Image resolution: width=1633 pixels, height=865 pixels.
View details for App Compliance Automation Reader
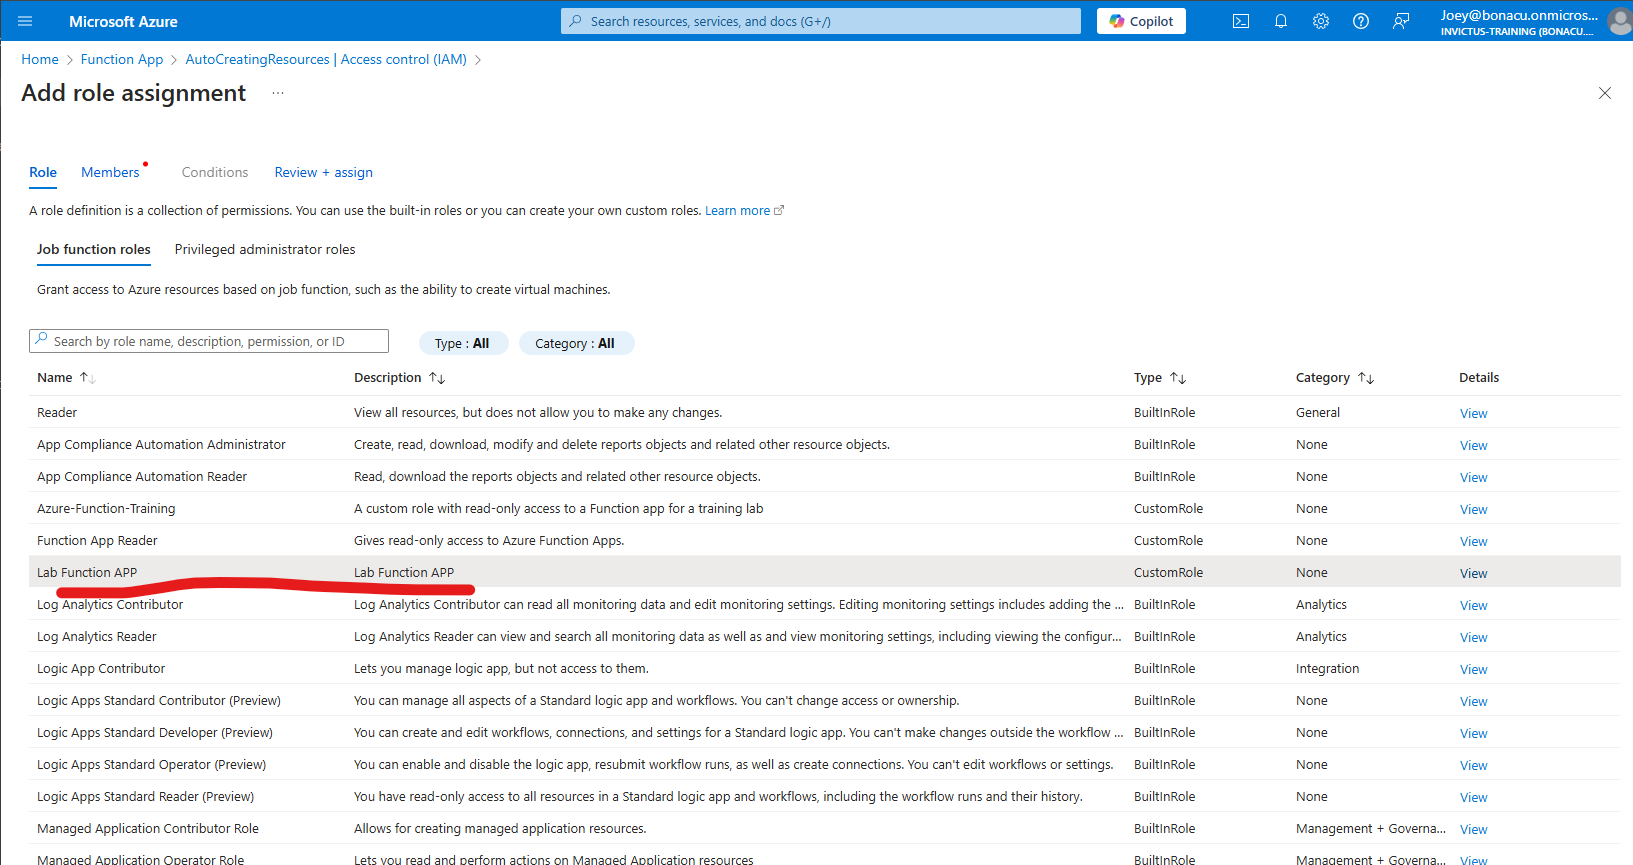tap(1473, 477)
